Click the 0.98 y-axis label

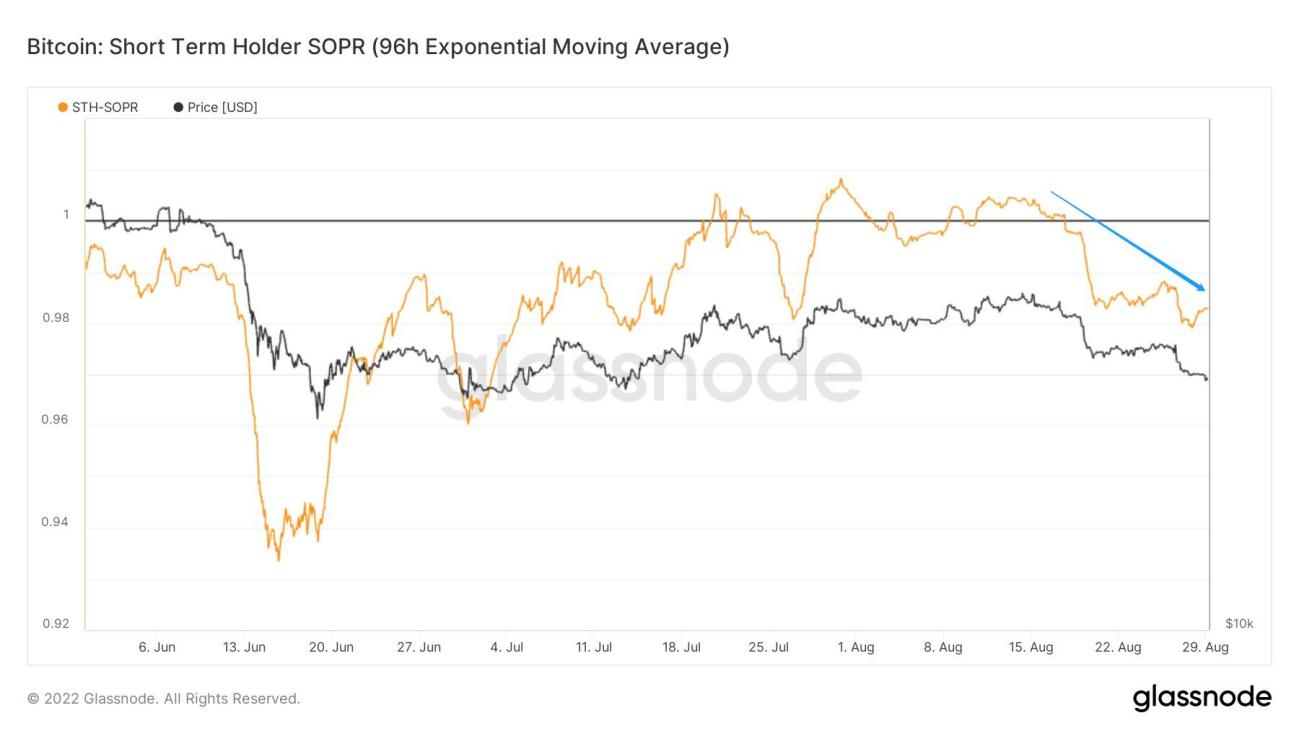pyautogui.click(x=55, y=318)
